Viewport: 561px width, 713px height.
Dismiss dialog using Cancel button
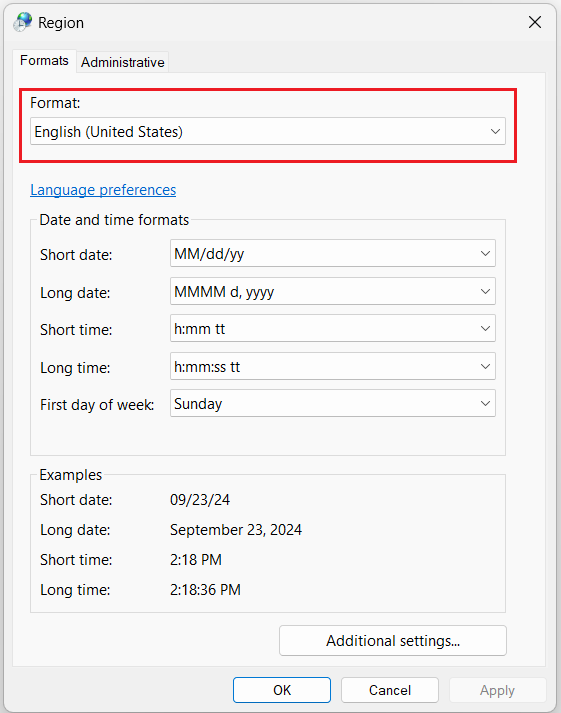coord(390,690)
